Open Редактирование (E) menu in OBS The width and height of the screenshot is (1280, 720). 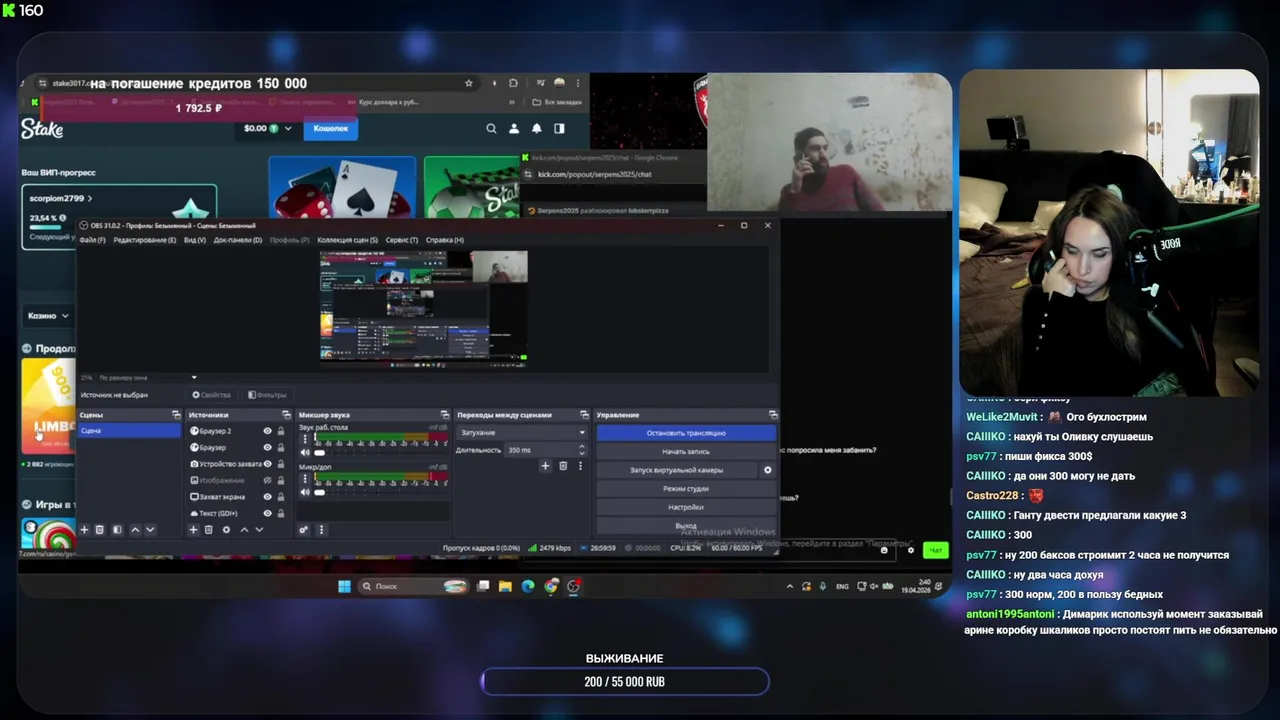145,240
